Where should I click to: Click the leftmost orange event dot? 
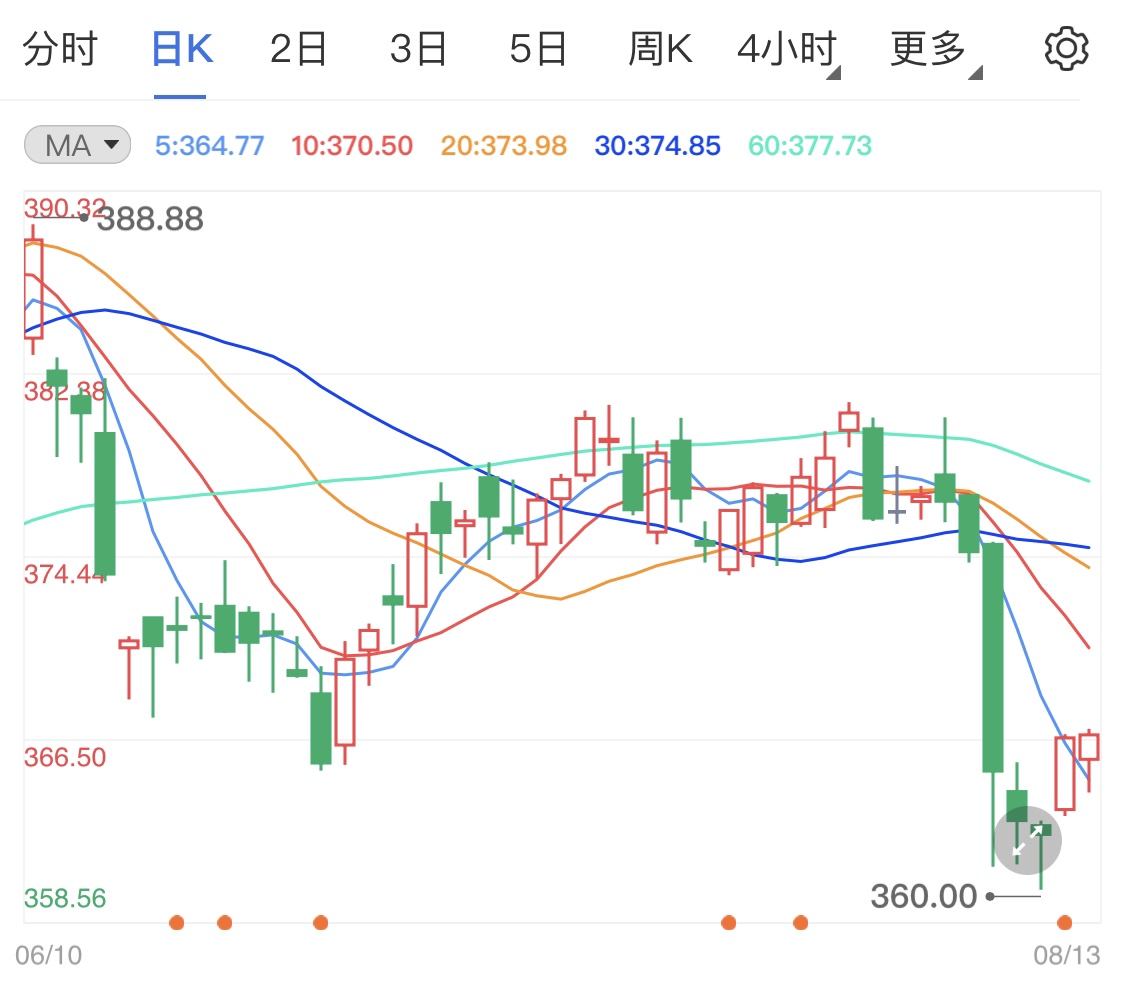click(x=177, y=922)
